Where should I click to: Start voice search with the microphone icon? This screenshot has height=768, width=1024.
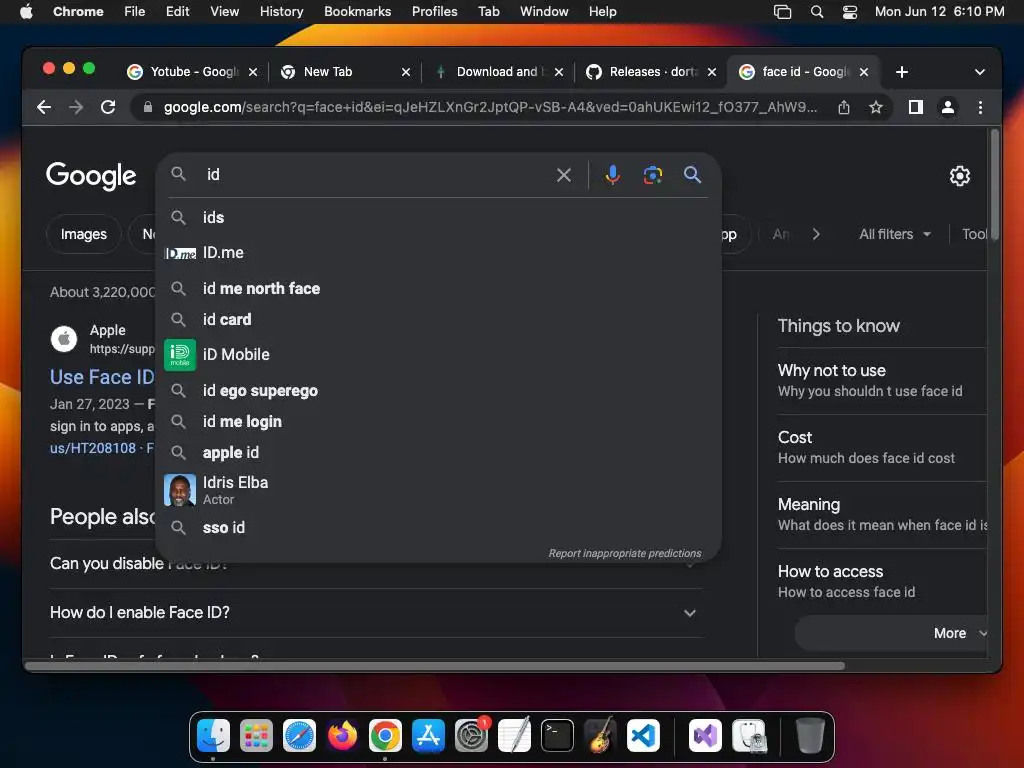coord(613,175)
